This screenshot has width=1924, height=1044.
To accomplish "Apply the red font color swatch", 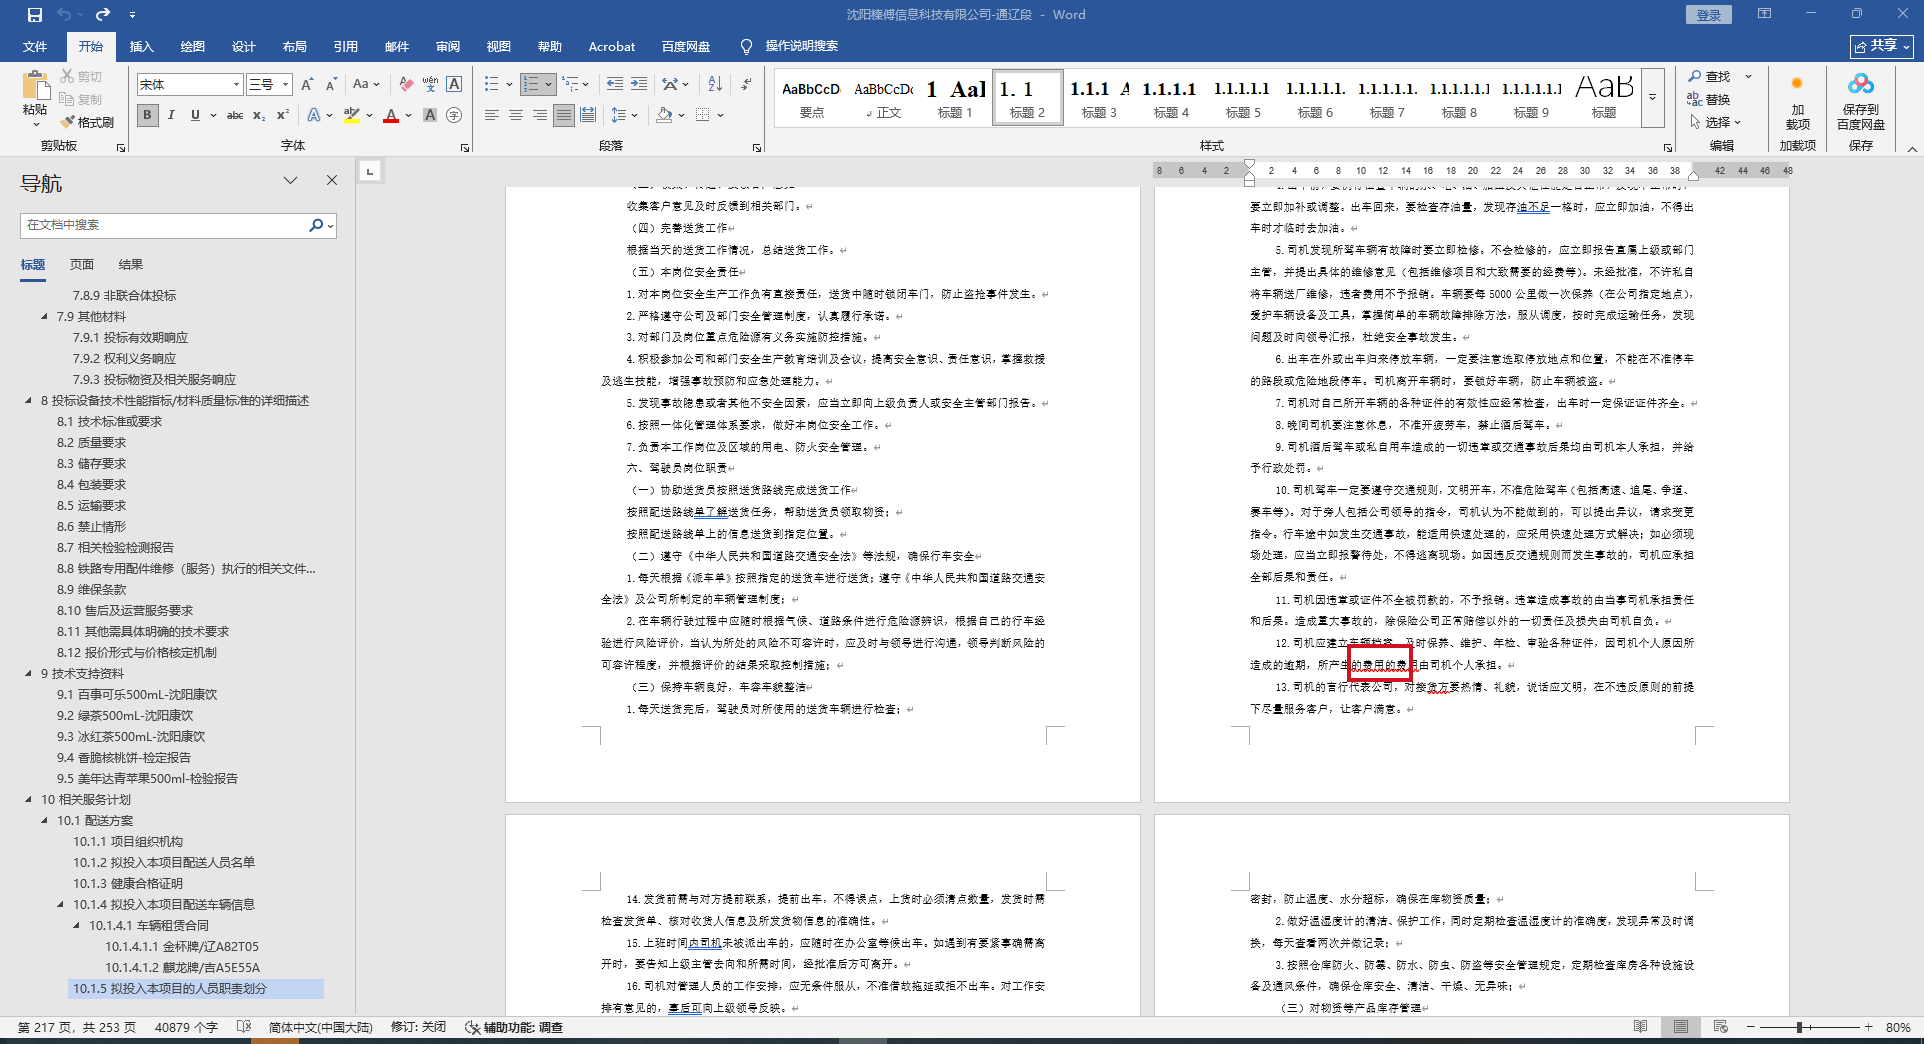I will 391,115.
